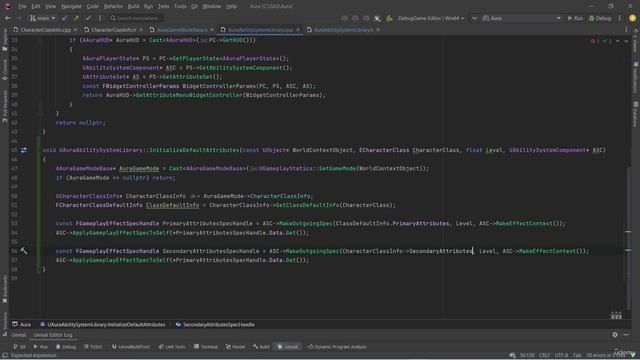Open the TODO tool window
Viewport: 640px width, 360px height.
tap(93, 347)
